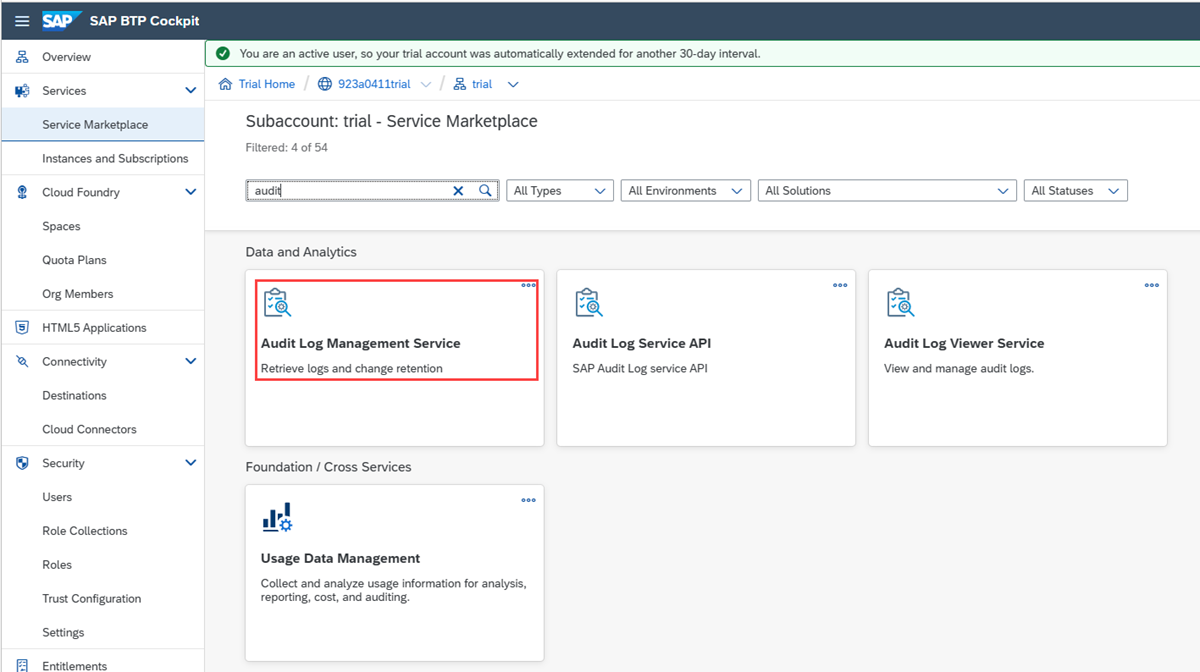The height and width of the screenshot is (672, 1200).
Task: Click the SAP logo
Action: 62,21
